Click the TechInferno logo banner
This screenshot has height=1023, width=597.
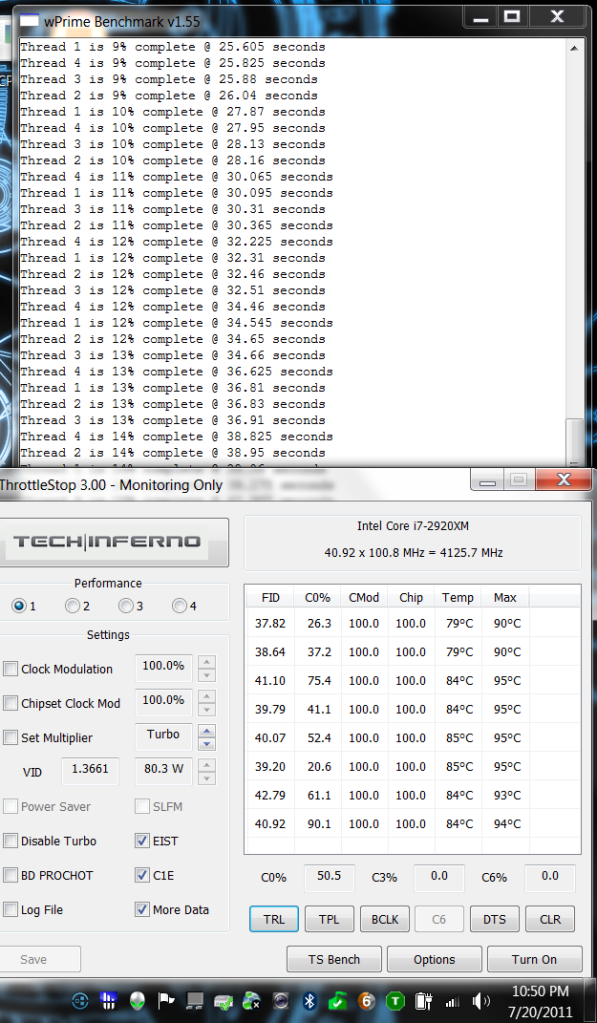114,542
